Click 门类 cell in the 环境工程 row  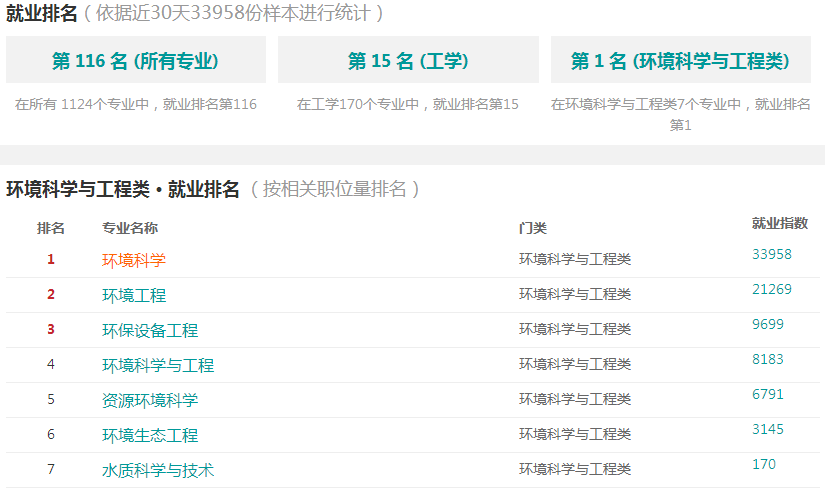(x=575, y=294)
